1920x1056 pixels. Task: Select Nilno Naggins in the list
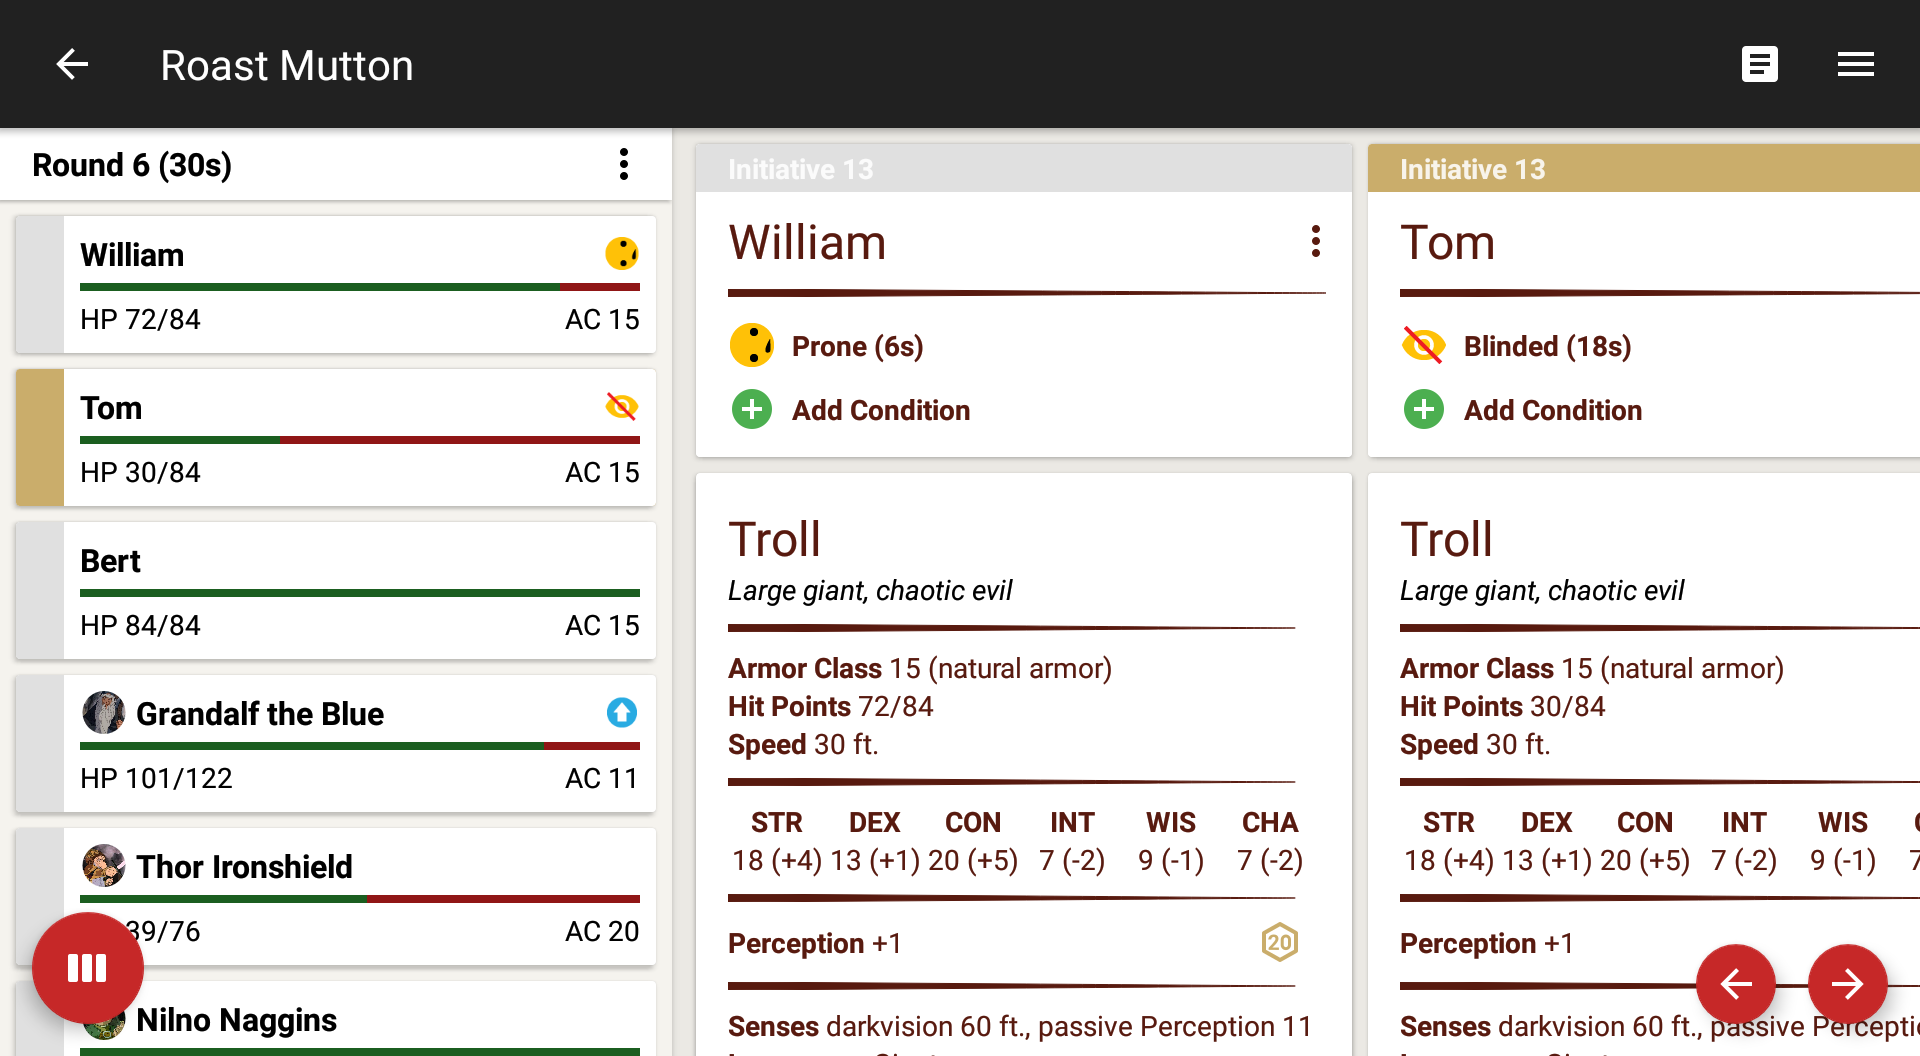point(336,1019)
